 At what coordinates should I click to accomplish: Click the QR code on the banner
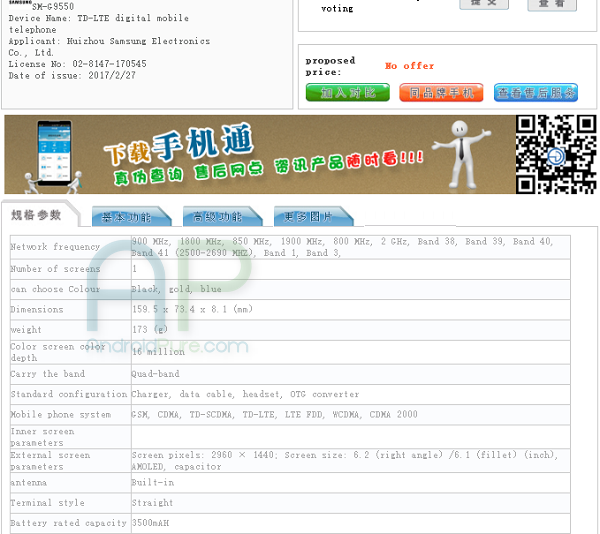point(556,154)
